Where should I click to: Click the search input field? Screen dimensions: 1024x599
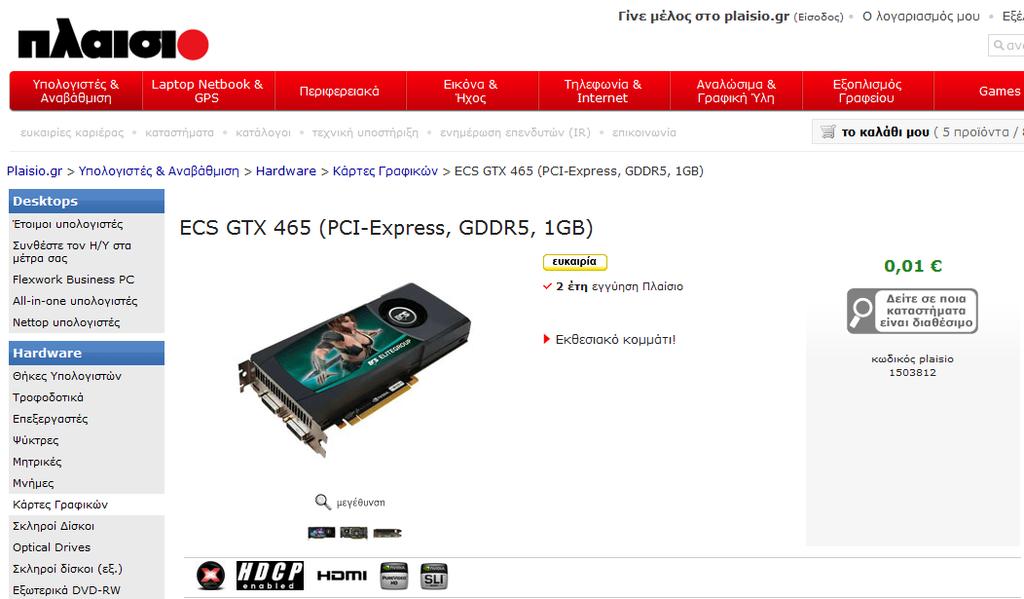click(x=1006, y=45)
